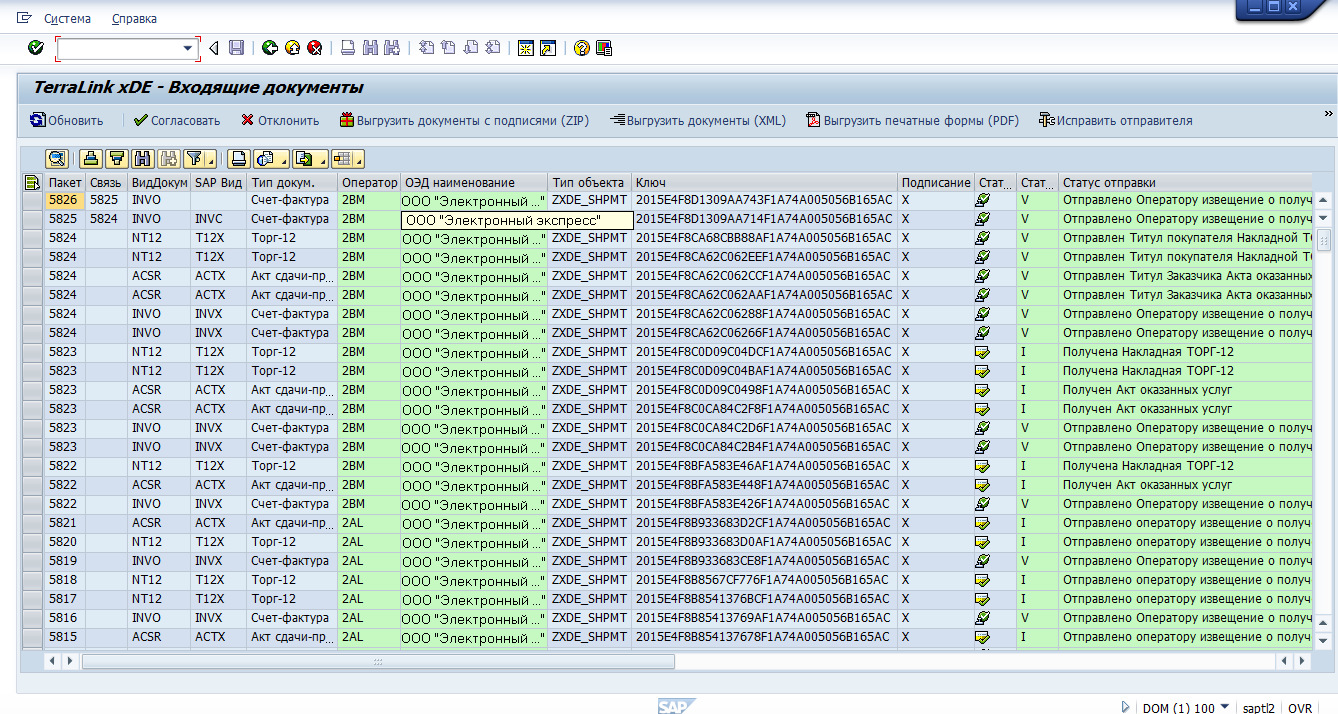
Task: Open the Views dropdown in grid toolbar
Action: pos(270,158)
